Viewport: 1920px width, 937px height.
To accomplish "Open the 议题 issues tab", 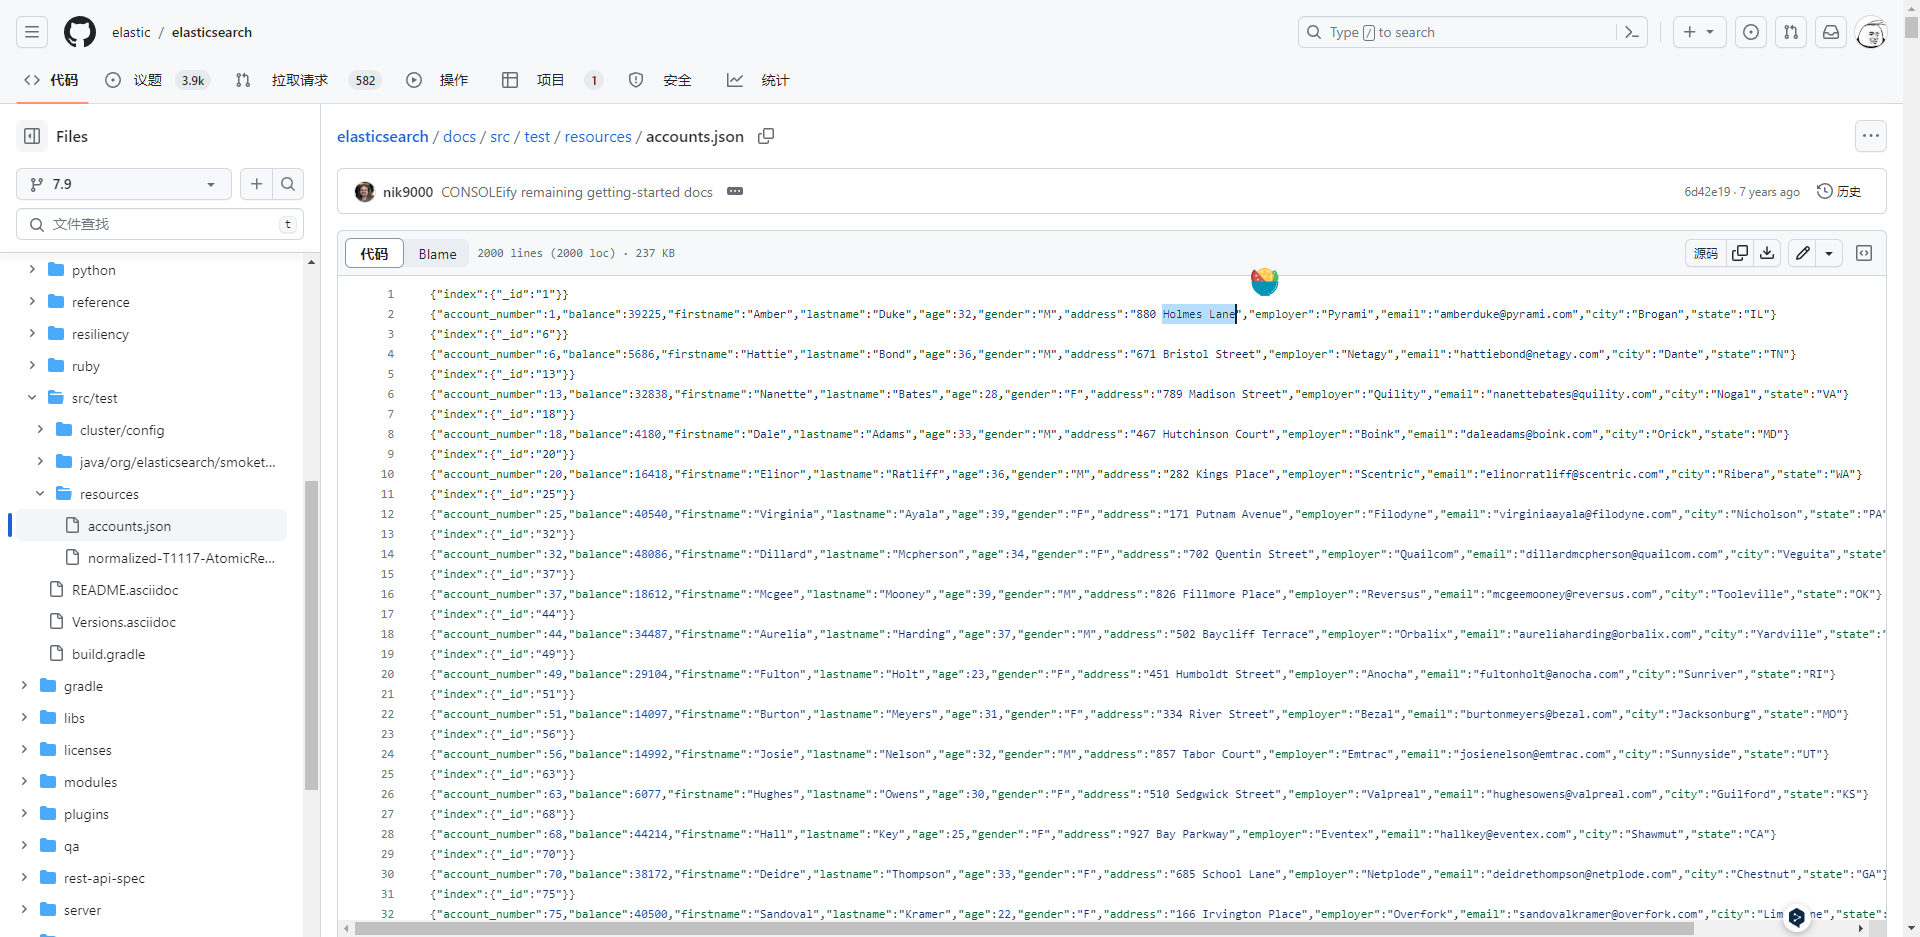I will point(157,80).
